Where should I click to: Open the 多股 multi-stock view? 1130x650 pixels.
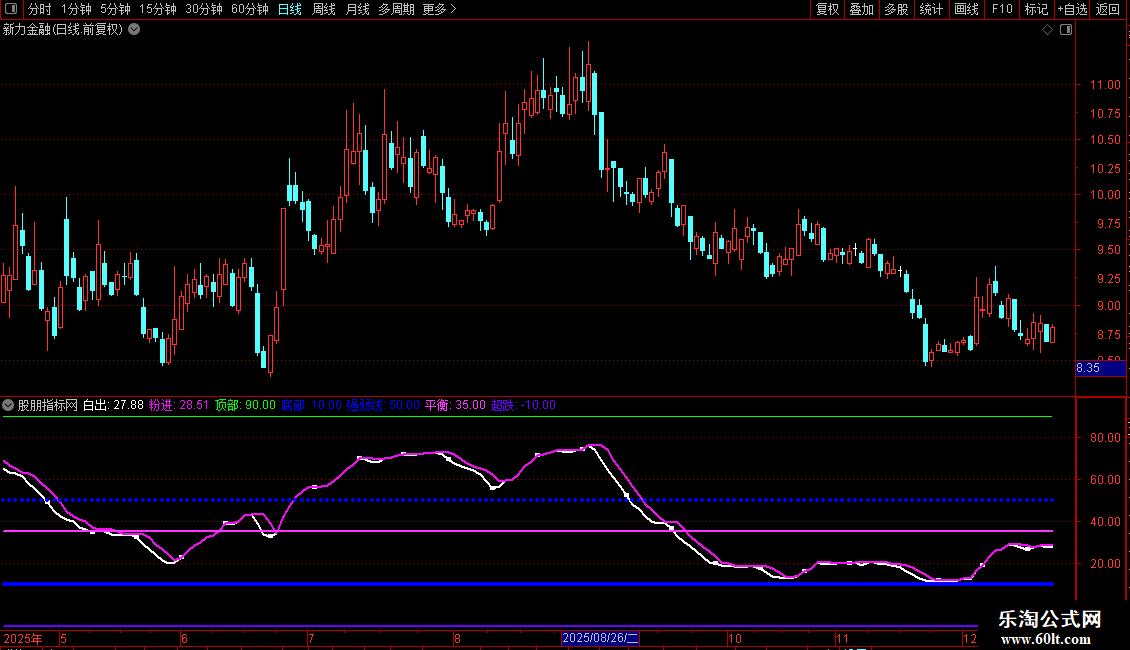[896, 9]
